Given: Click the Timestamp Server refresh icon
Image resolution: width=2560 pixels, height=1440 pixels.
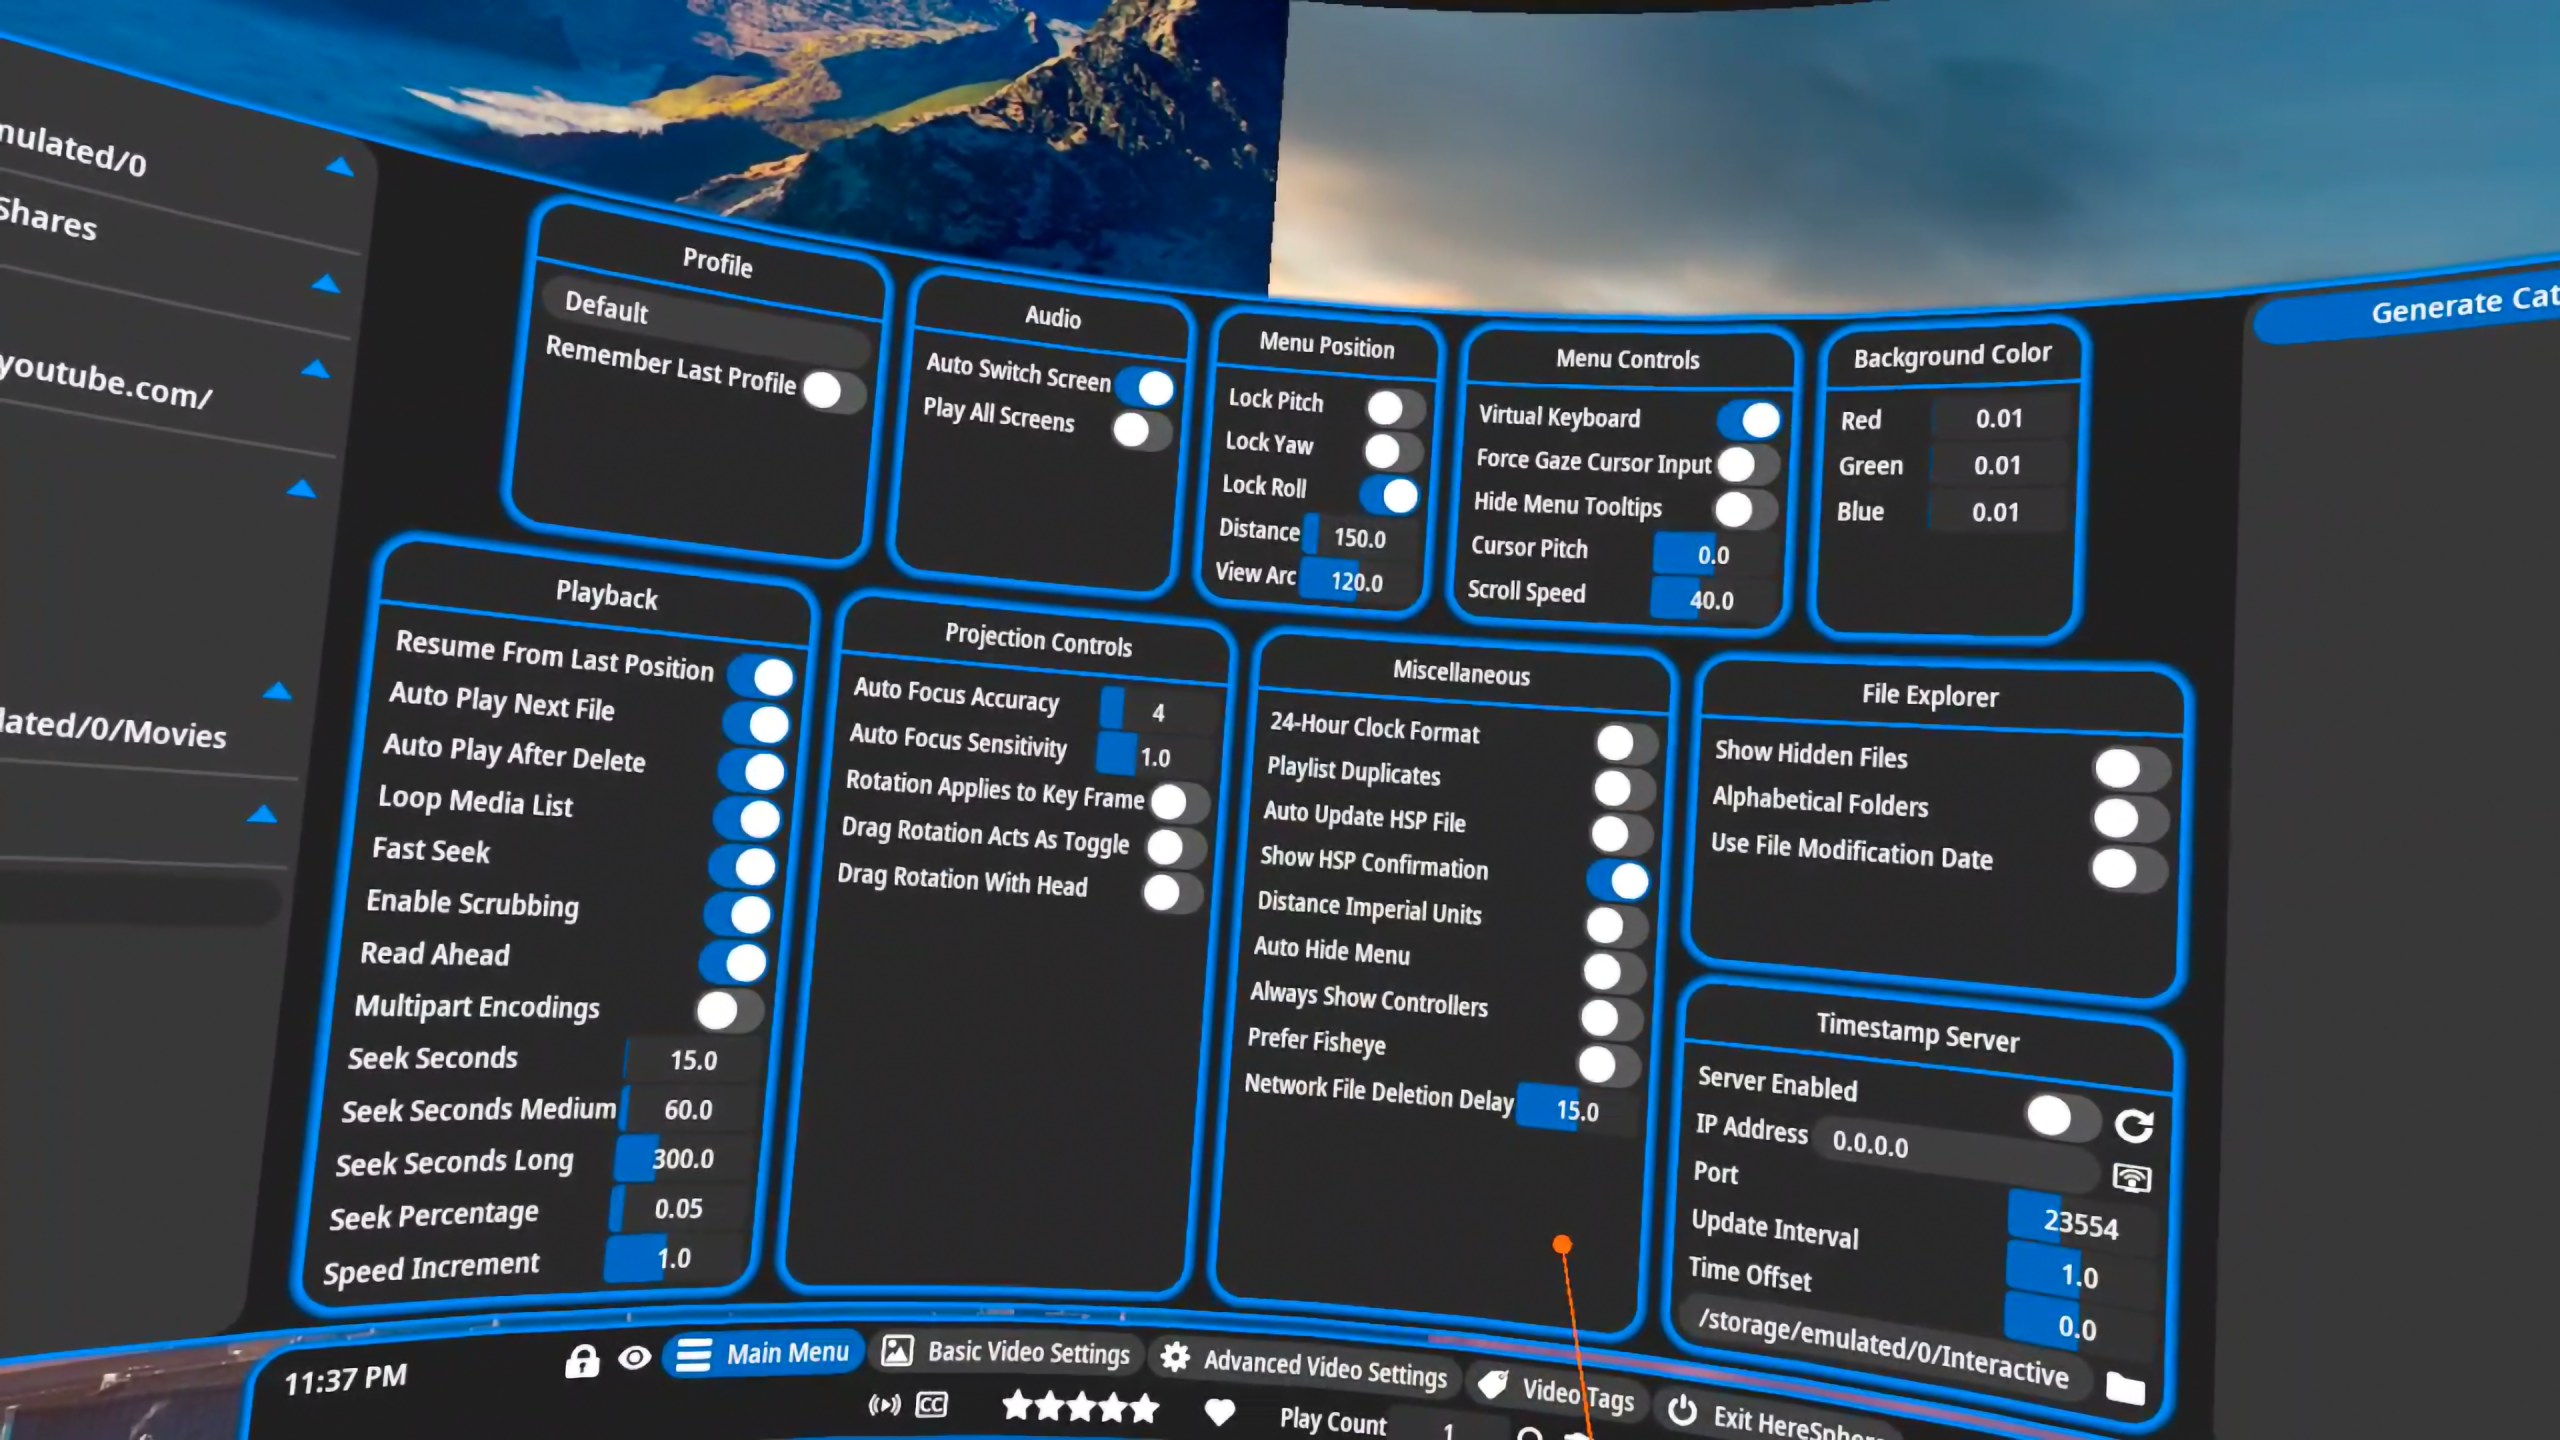Looking at the screenshot, I should [2133, 1126].
